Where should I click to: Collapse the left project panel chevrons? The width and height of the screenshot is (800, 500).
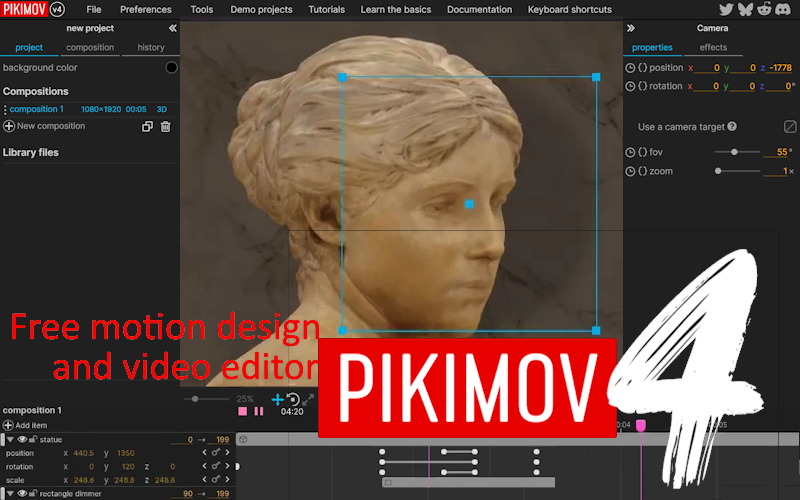172,28
